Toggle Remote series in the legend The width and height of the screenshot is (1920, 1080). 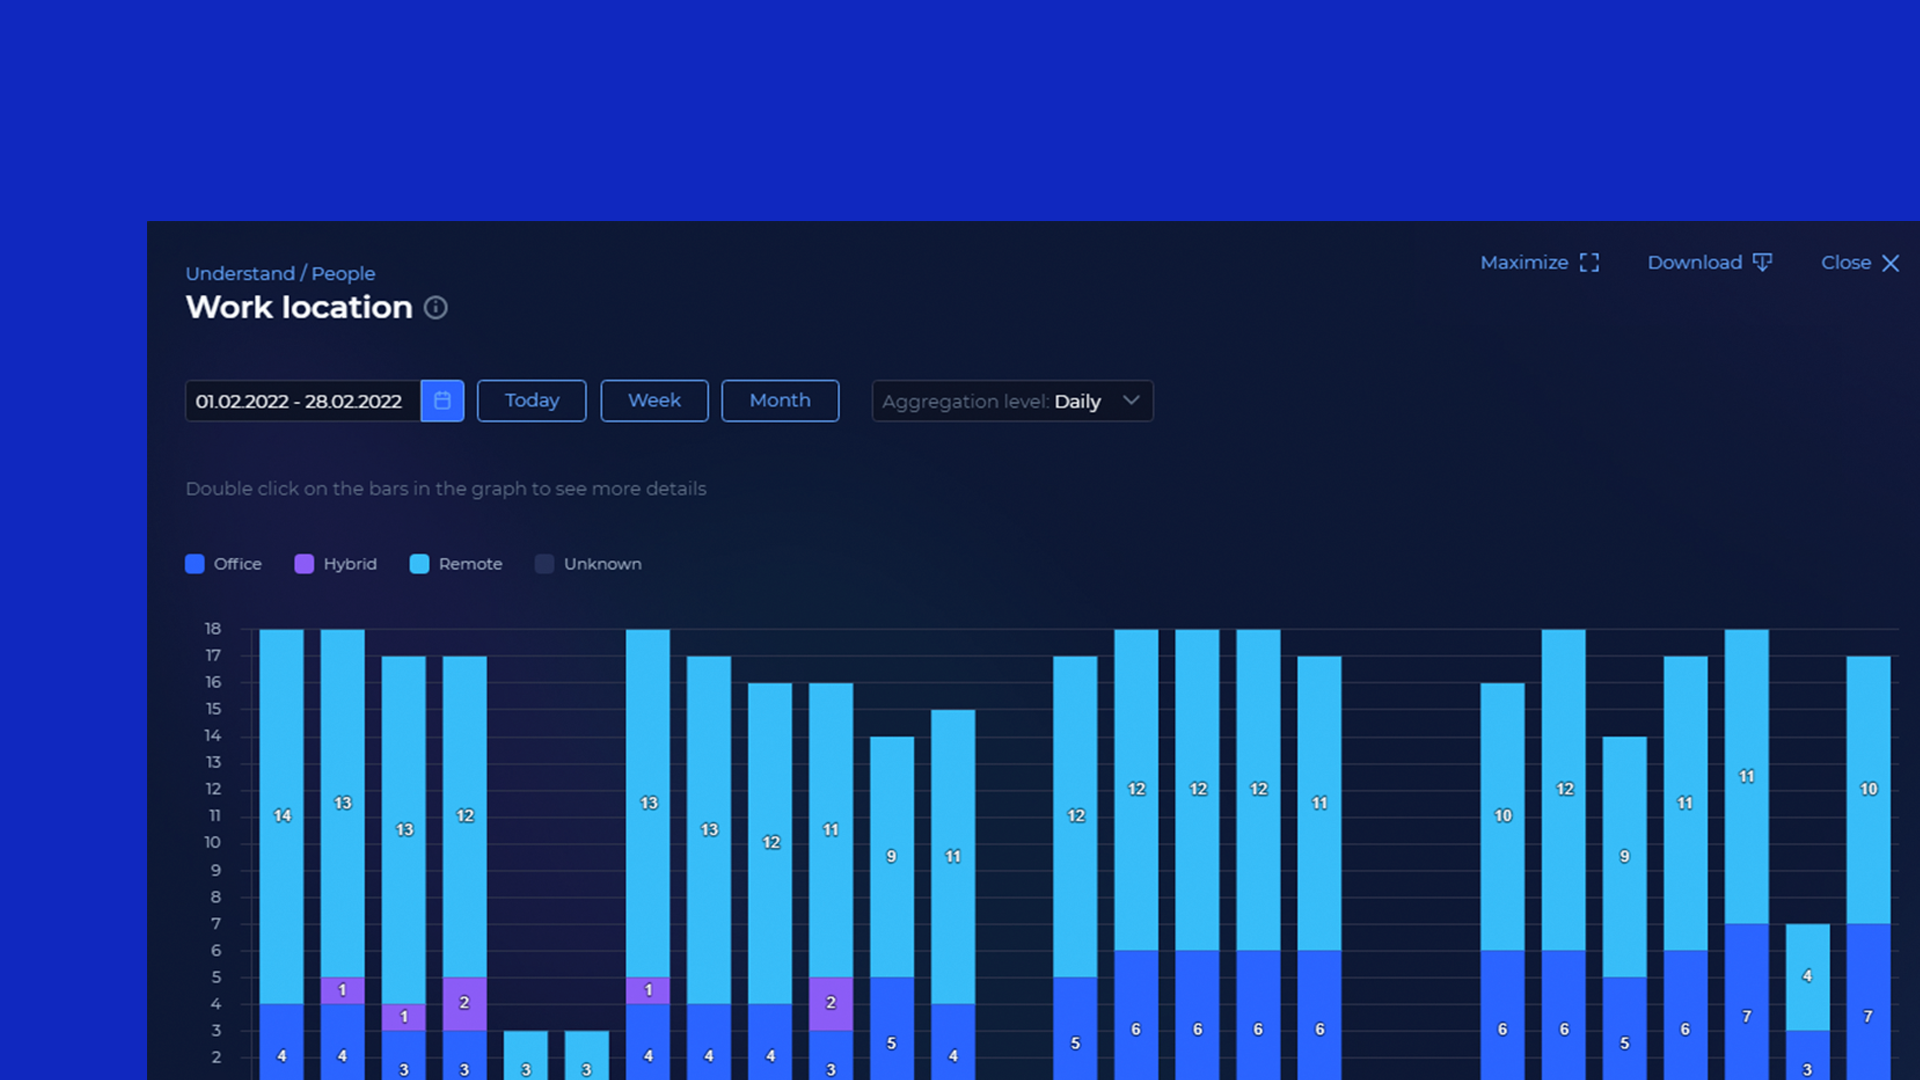click(456, 564)
